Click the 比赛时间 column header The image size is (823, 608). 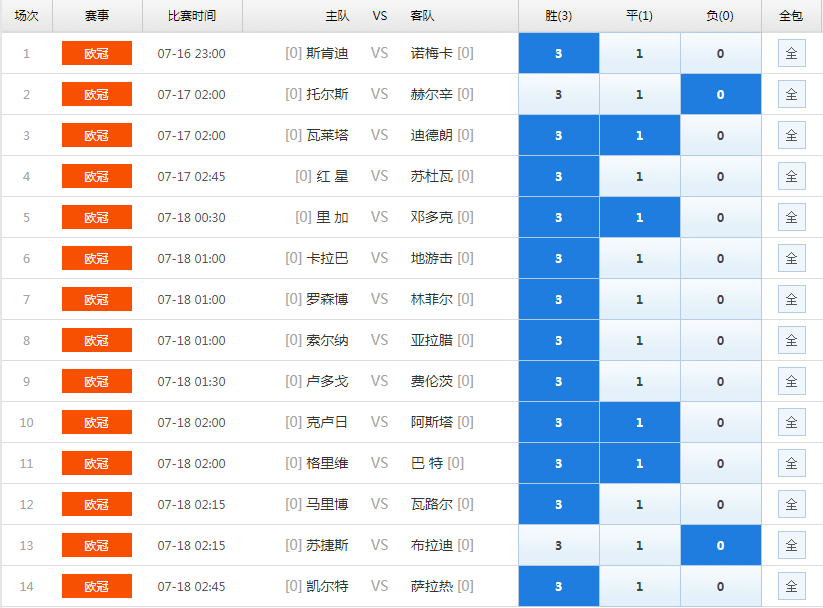click(x=192, y=16)
